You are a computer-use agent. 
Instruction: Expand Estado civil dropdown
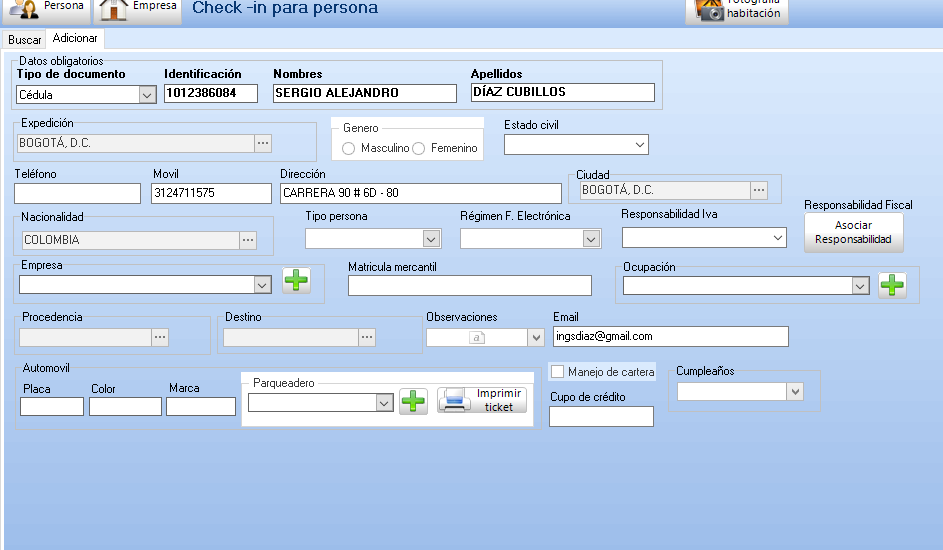(x=640, y=145)
